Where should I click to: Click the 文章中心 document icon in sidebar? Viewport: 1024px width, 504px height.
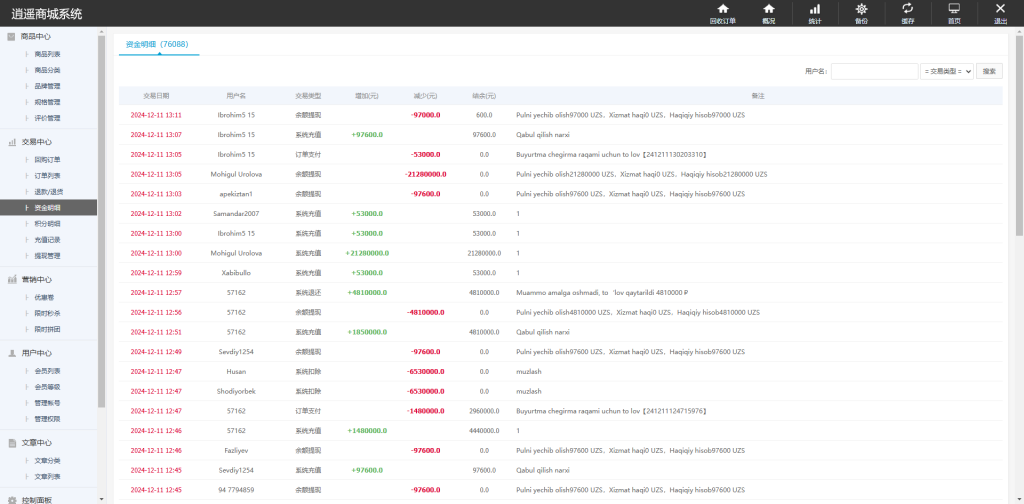point(10,442)
